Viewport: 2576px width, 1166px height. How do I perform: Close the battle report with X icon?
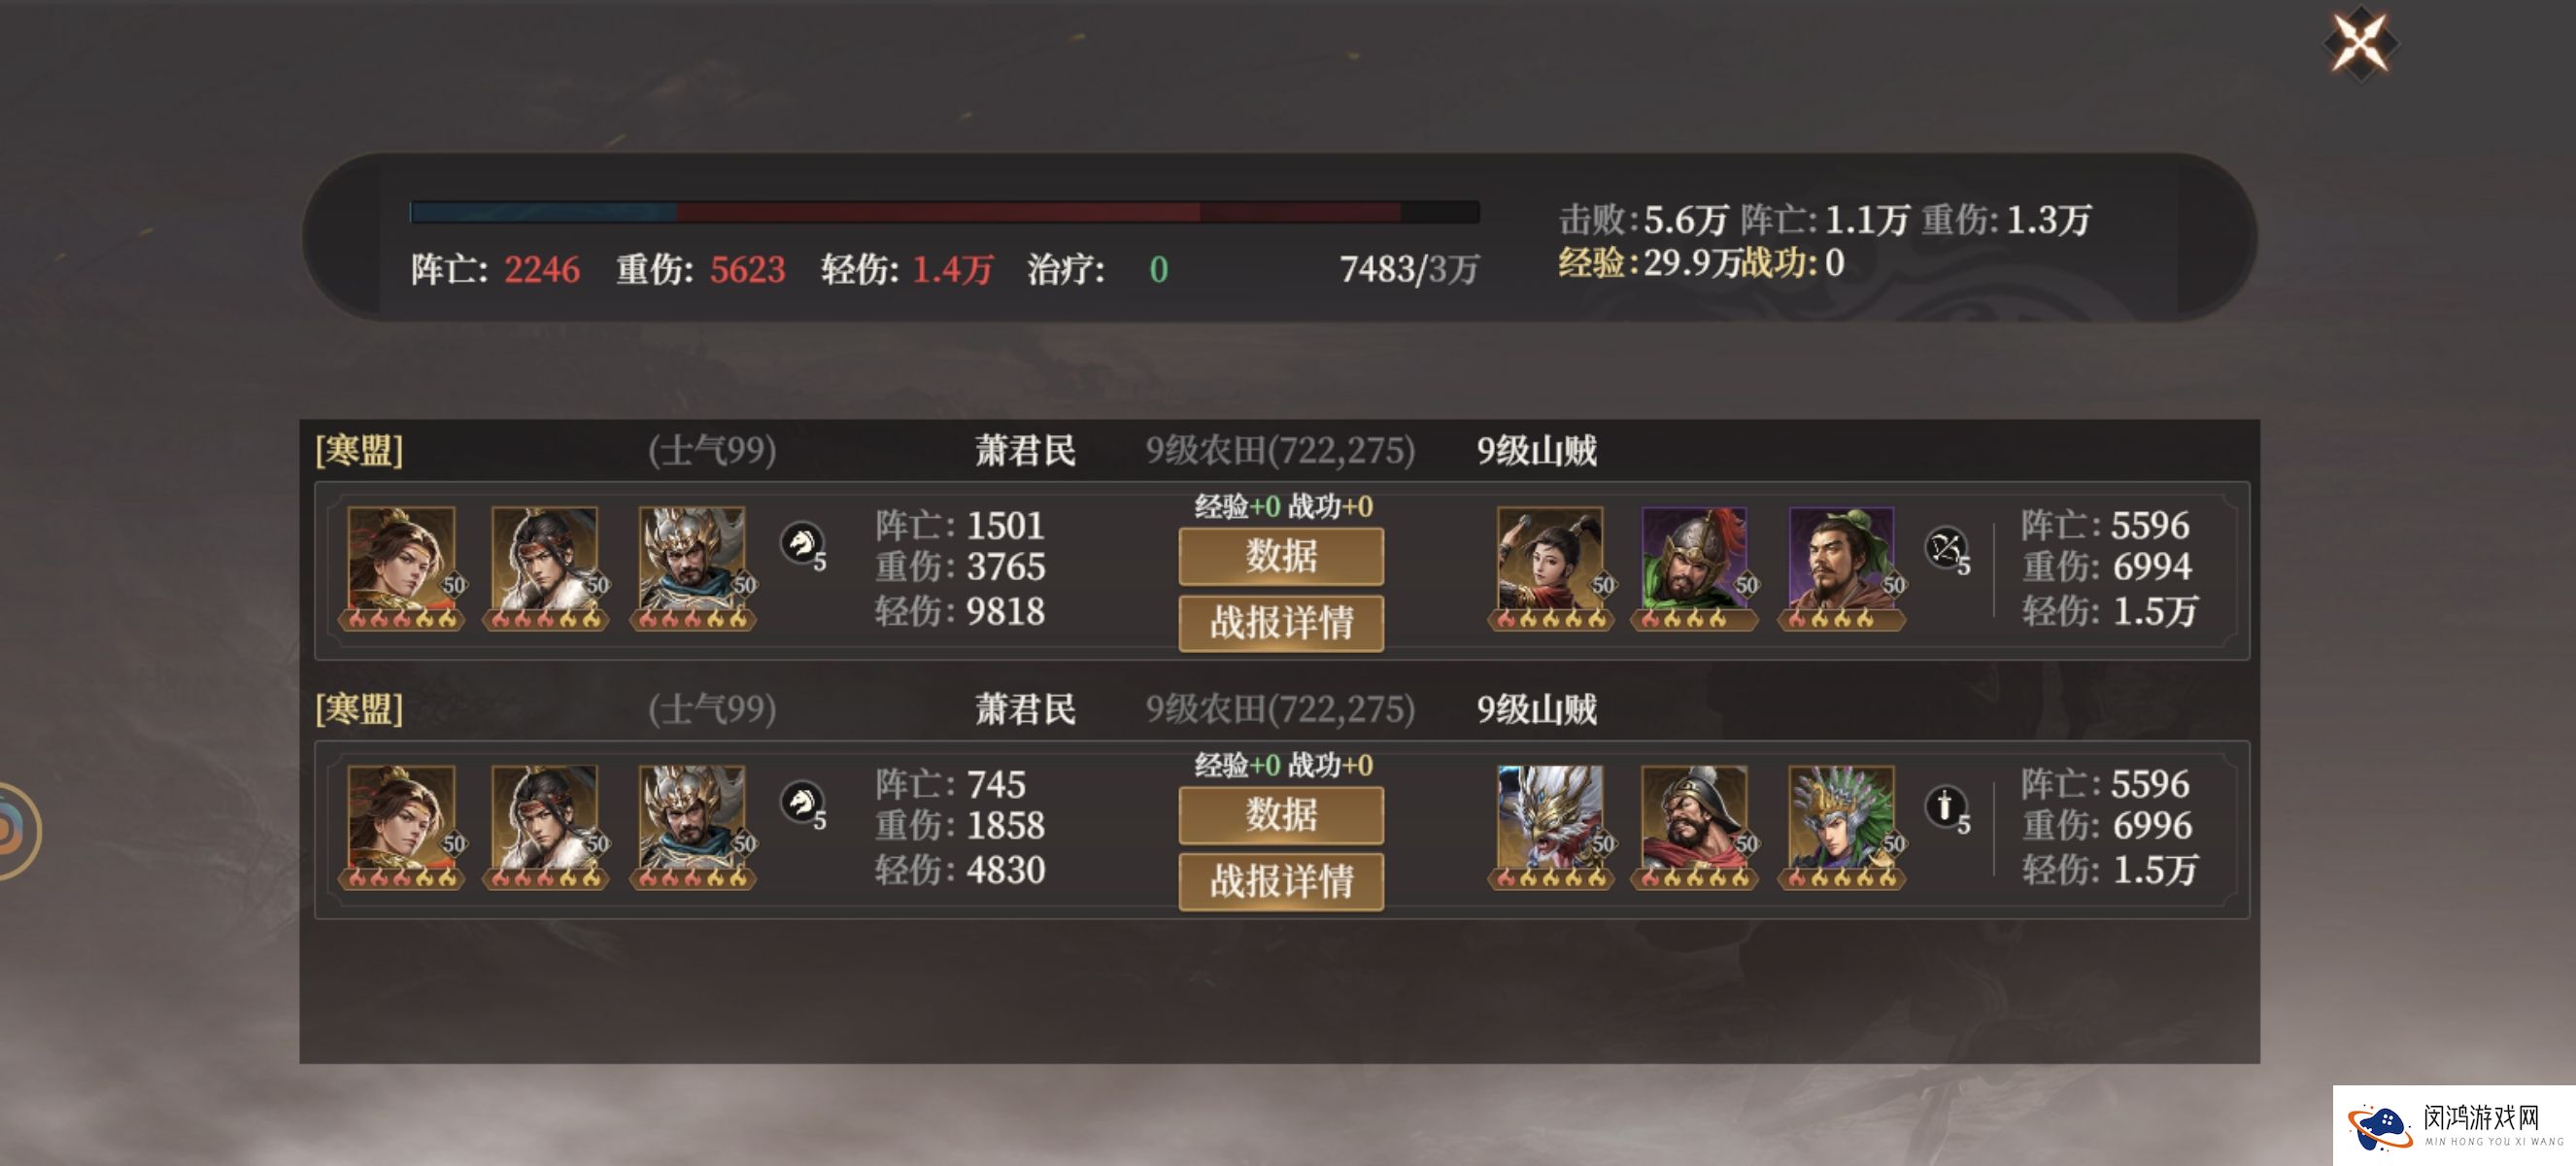point(2360,43)
